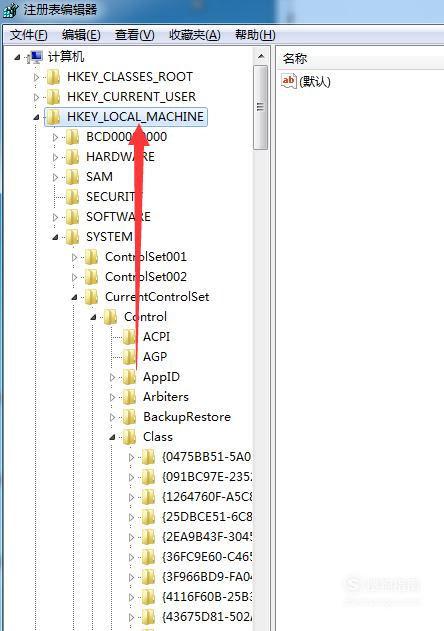Viewport: 444px width, 631px height.
Task: Open the 帮助(H) menu
Action: click(x=255, y=35)
